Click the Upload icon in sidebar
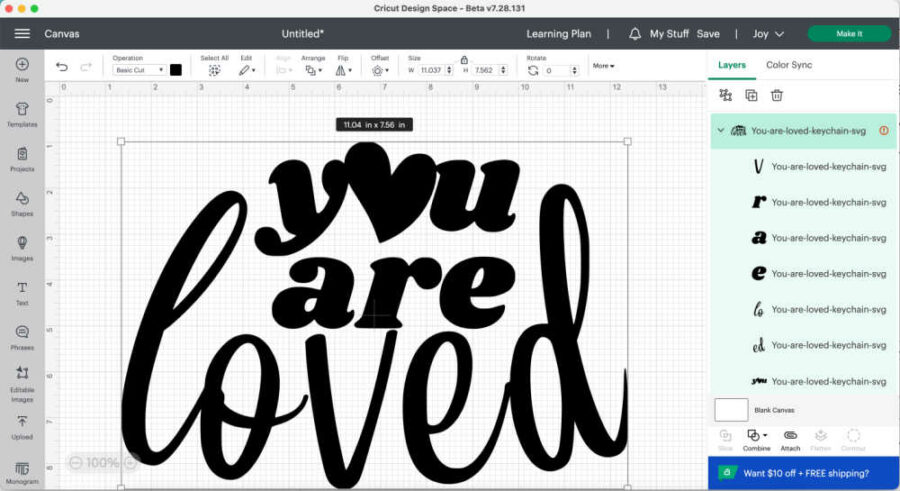 click(x=22, y=426)
